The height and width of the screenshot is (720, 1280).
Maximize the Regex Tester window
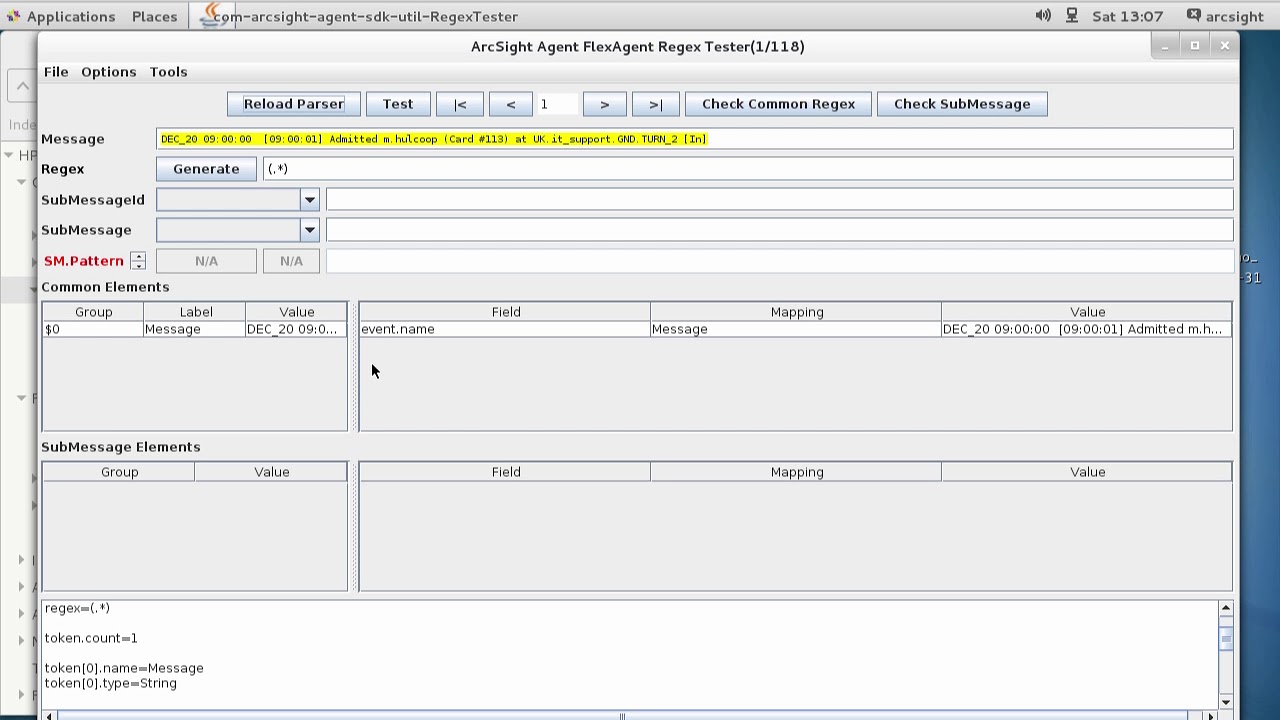pos(1195,46)
